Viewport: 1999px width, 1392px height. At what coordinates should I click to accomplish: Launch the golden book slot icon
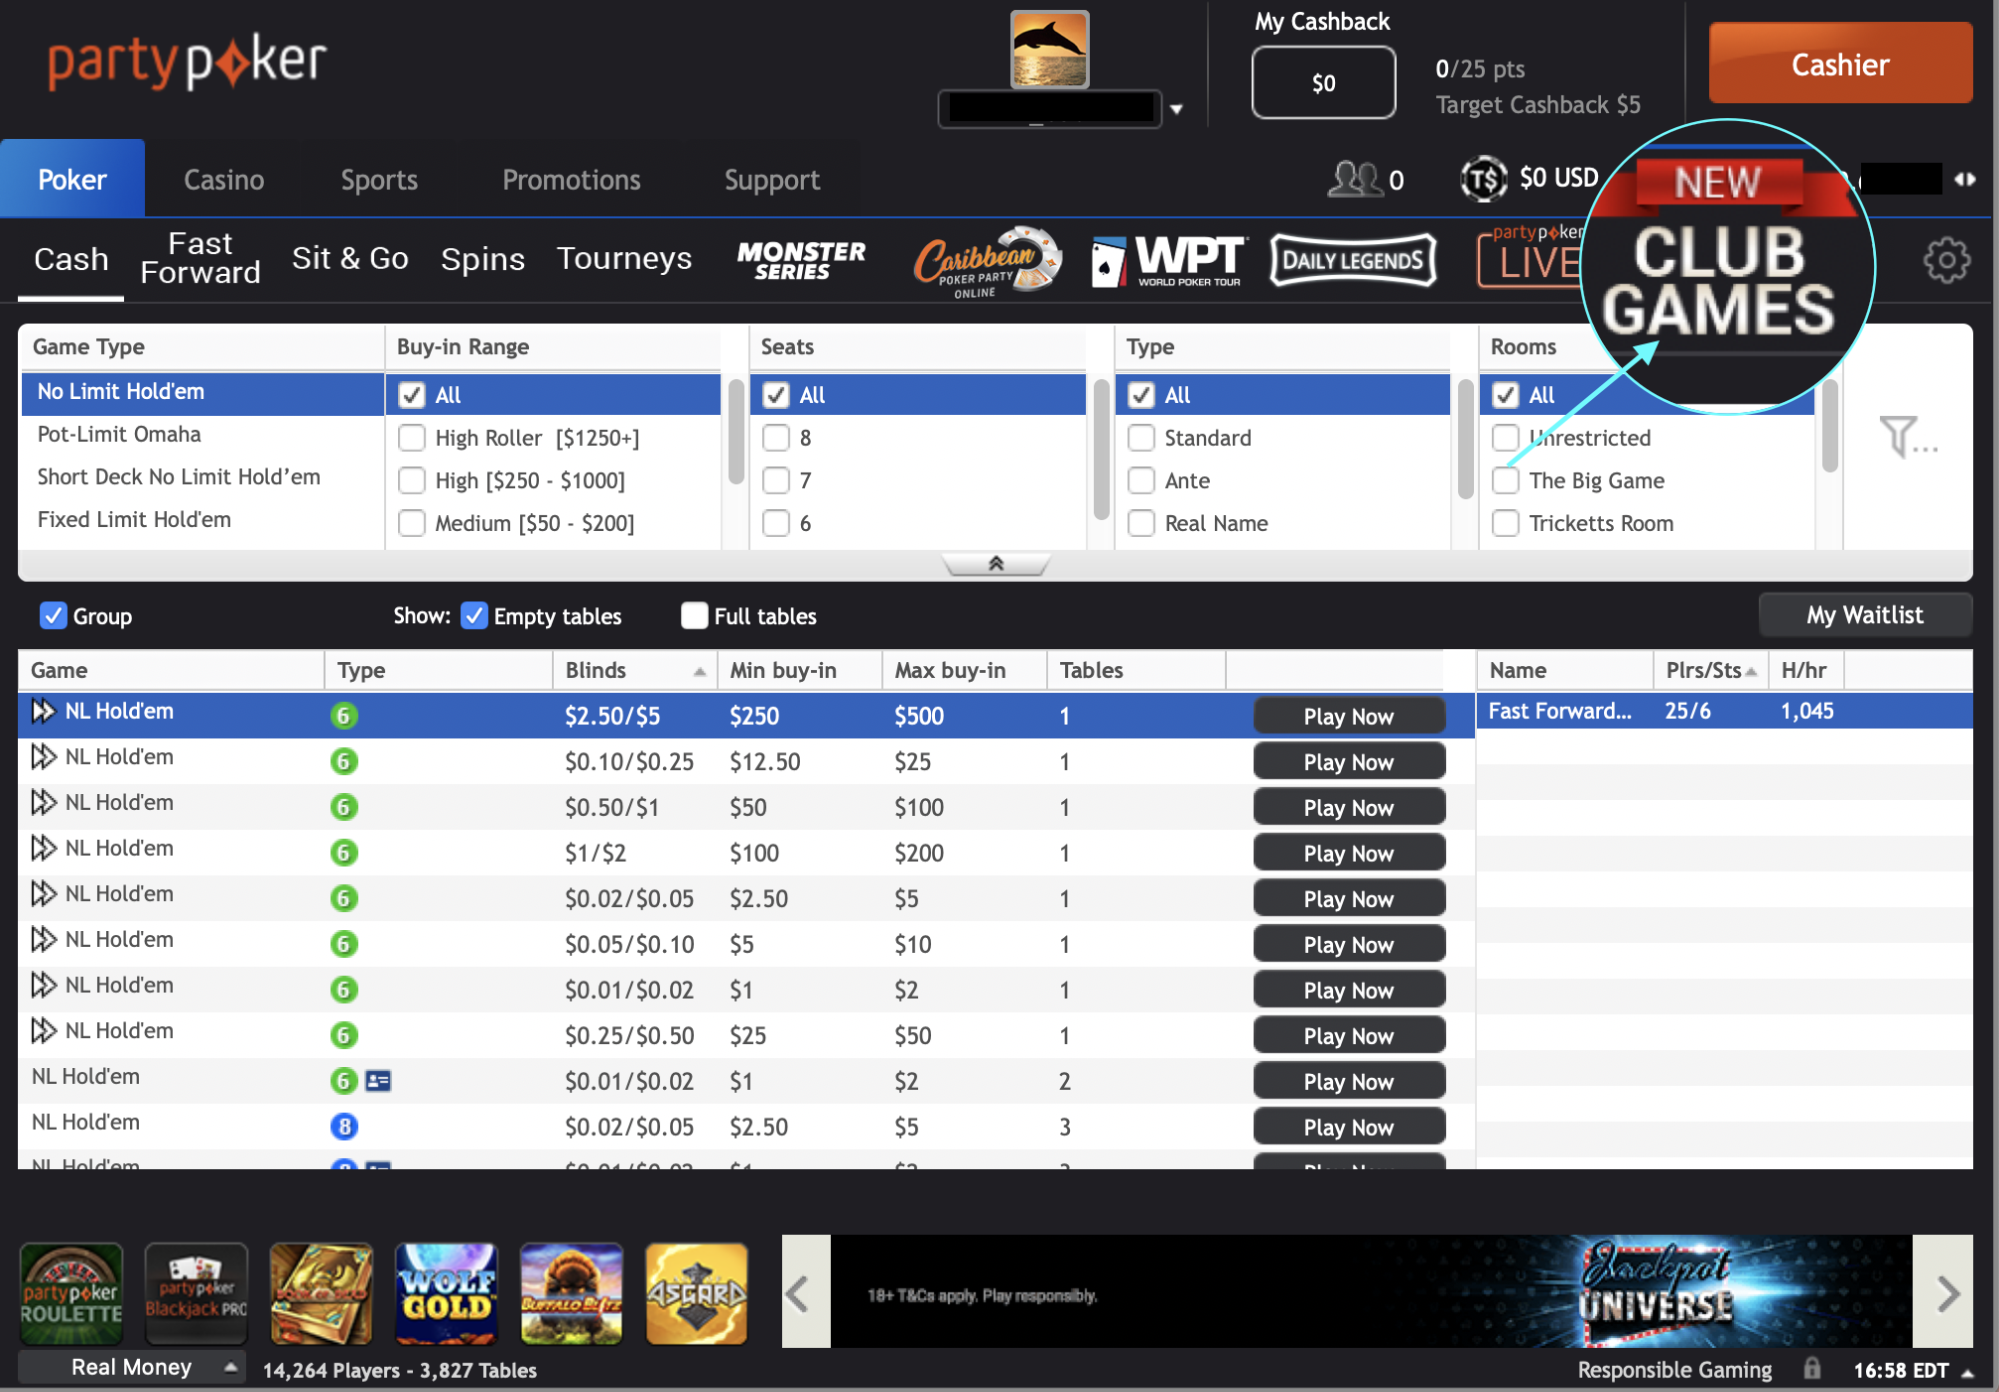click(321, 1294)
